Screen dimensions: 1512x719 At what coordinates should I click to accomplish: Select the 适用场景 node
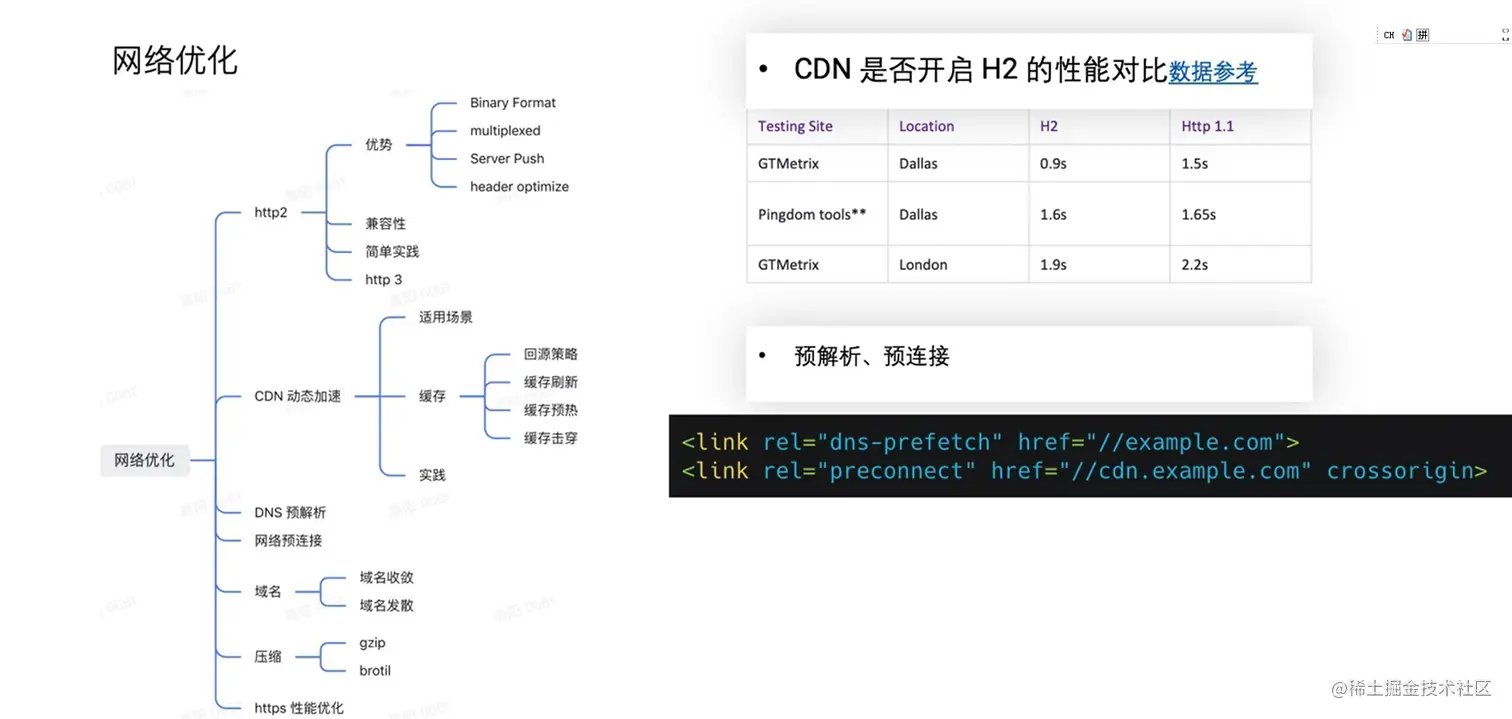[446, 317]
